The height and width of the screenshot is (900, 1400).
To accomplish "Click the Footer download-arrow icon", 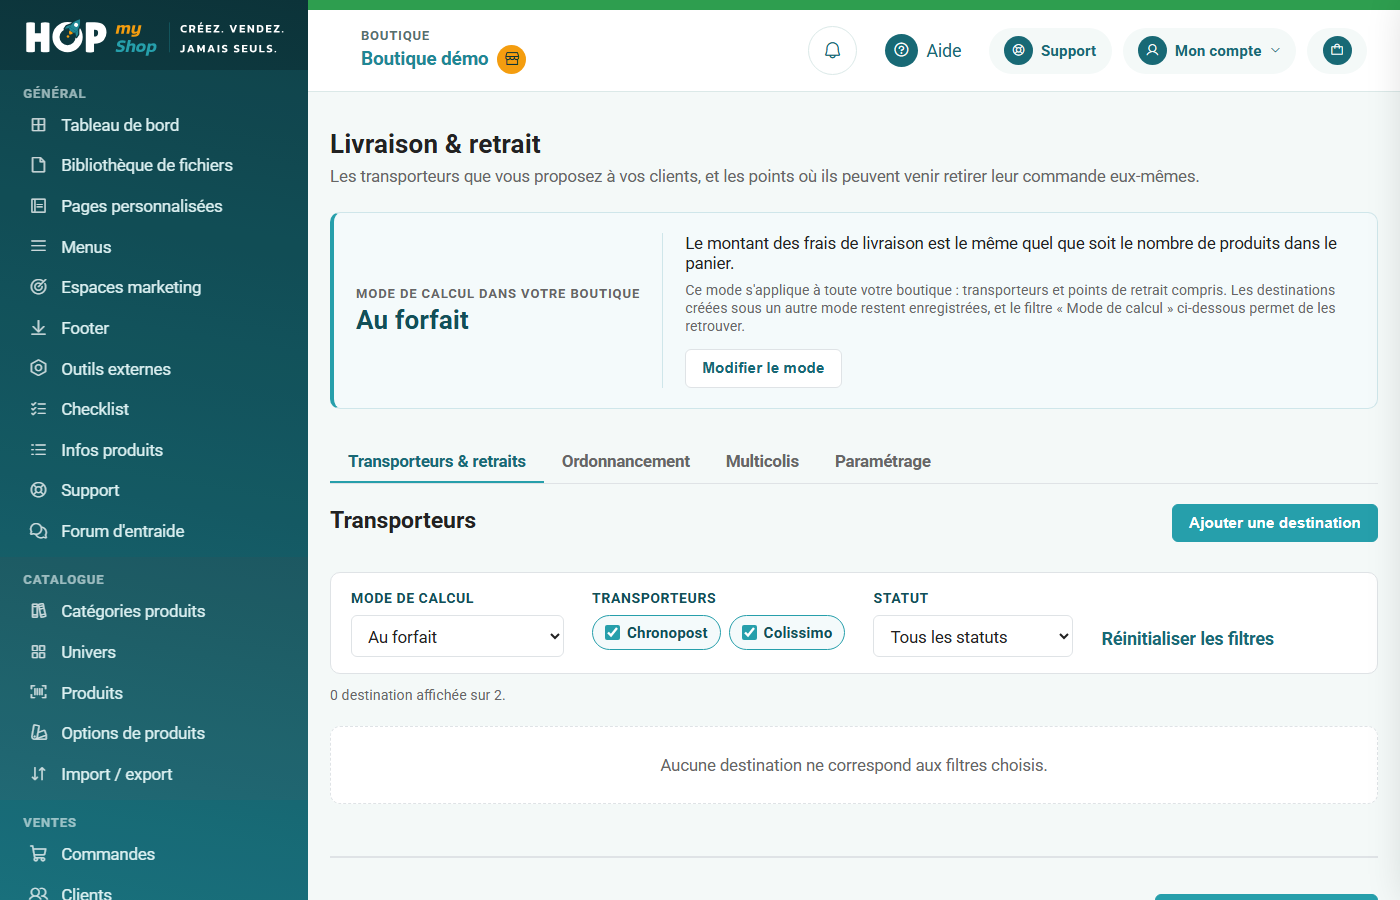I will coord(39,328).
